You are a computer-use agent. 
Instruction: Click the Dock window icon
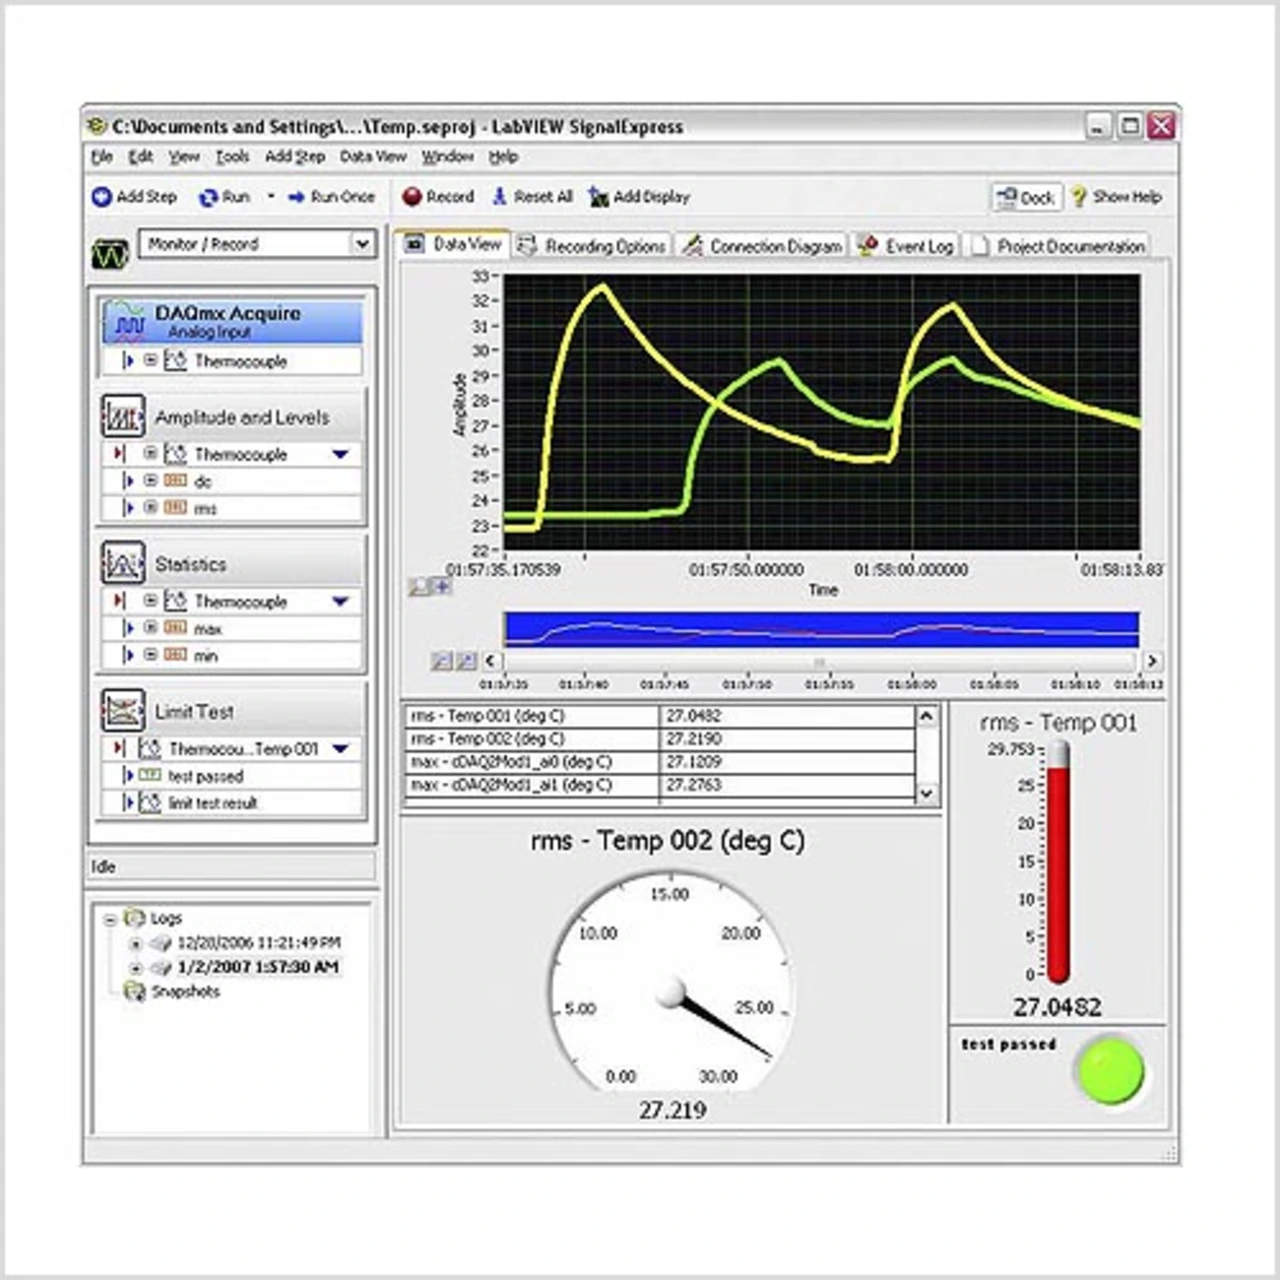(x=1005, y=197)
